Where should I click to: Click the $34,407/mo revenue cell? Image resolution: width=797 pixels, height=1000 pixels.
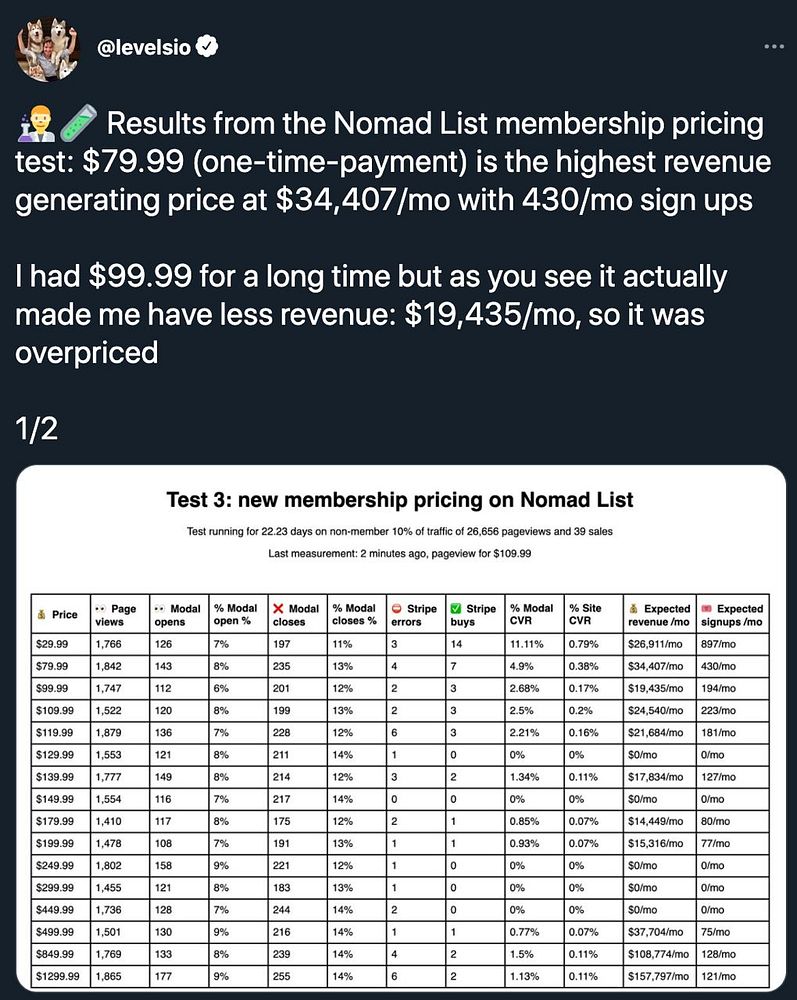pos(659,666)
